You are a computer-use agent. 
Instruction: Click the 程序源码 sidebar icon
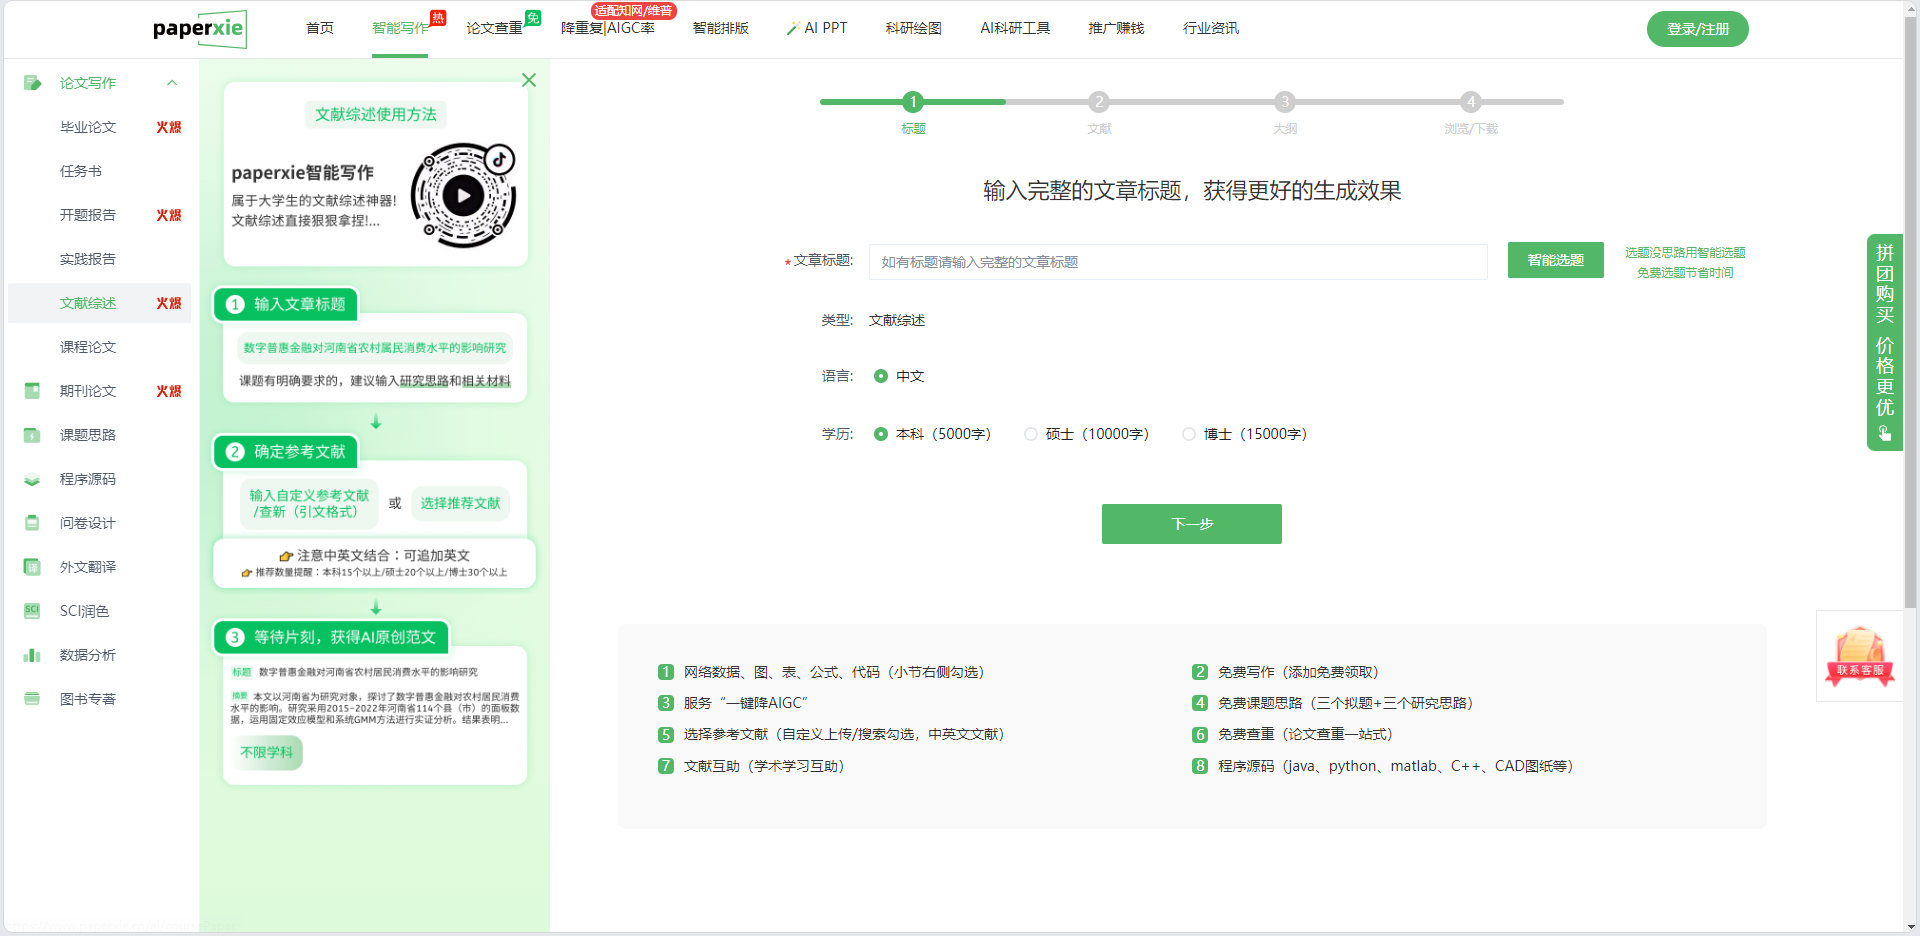[32, 479]
